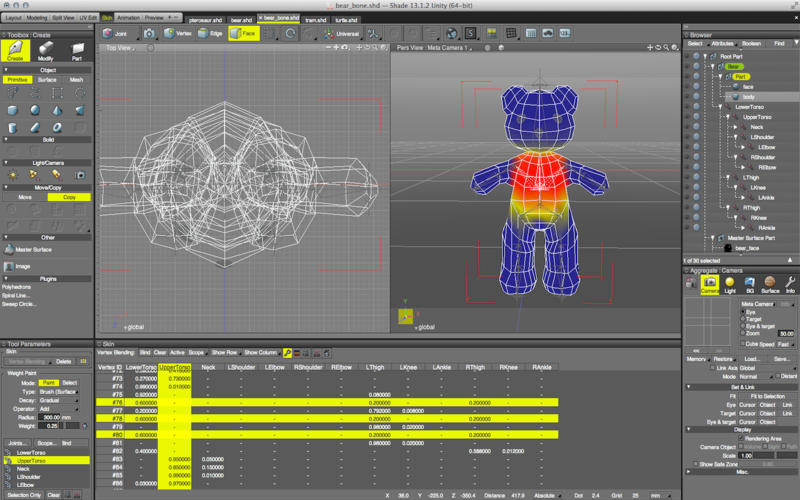Open the bear.shd document tab
This screenshot has height=500, width=800.
click(x=241, y=19)
